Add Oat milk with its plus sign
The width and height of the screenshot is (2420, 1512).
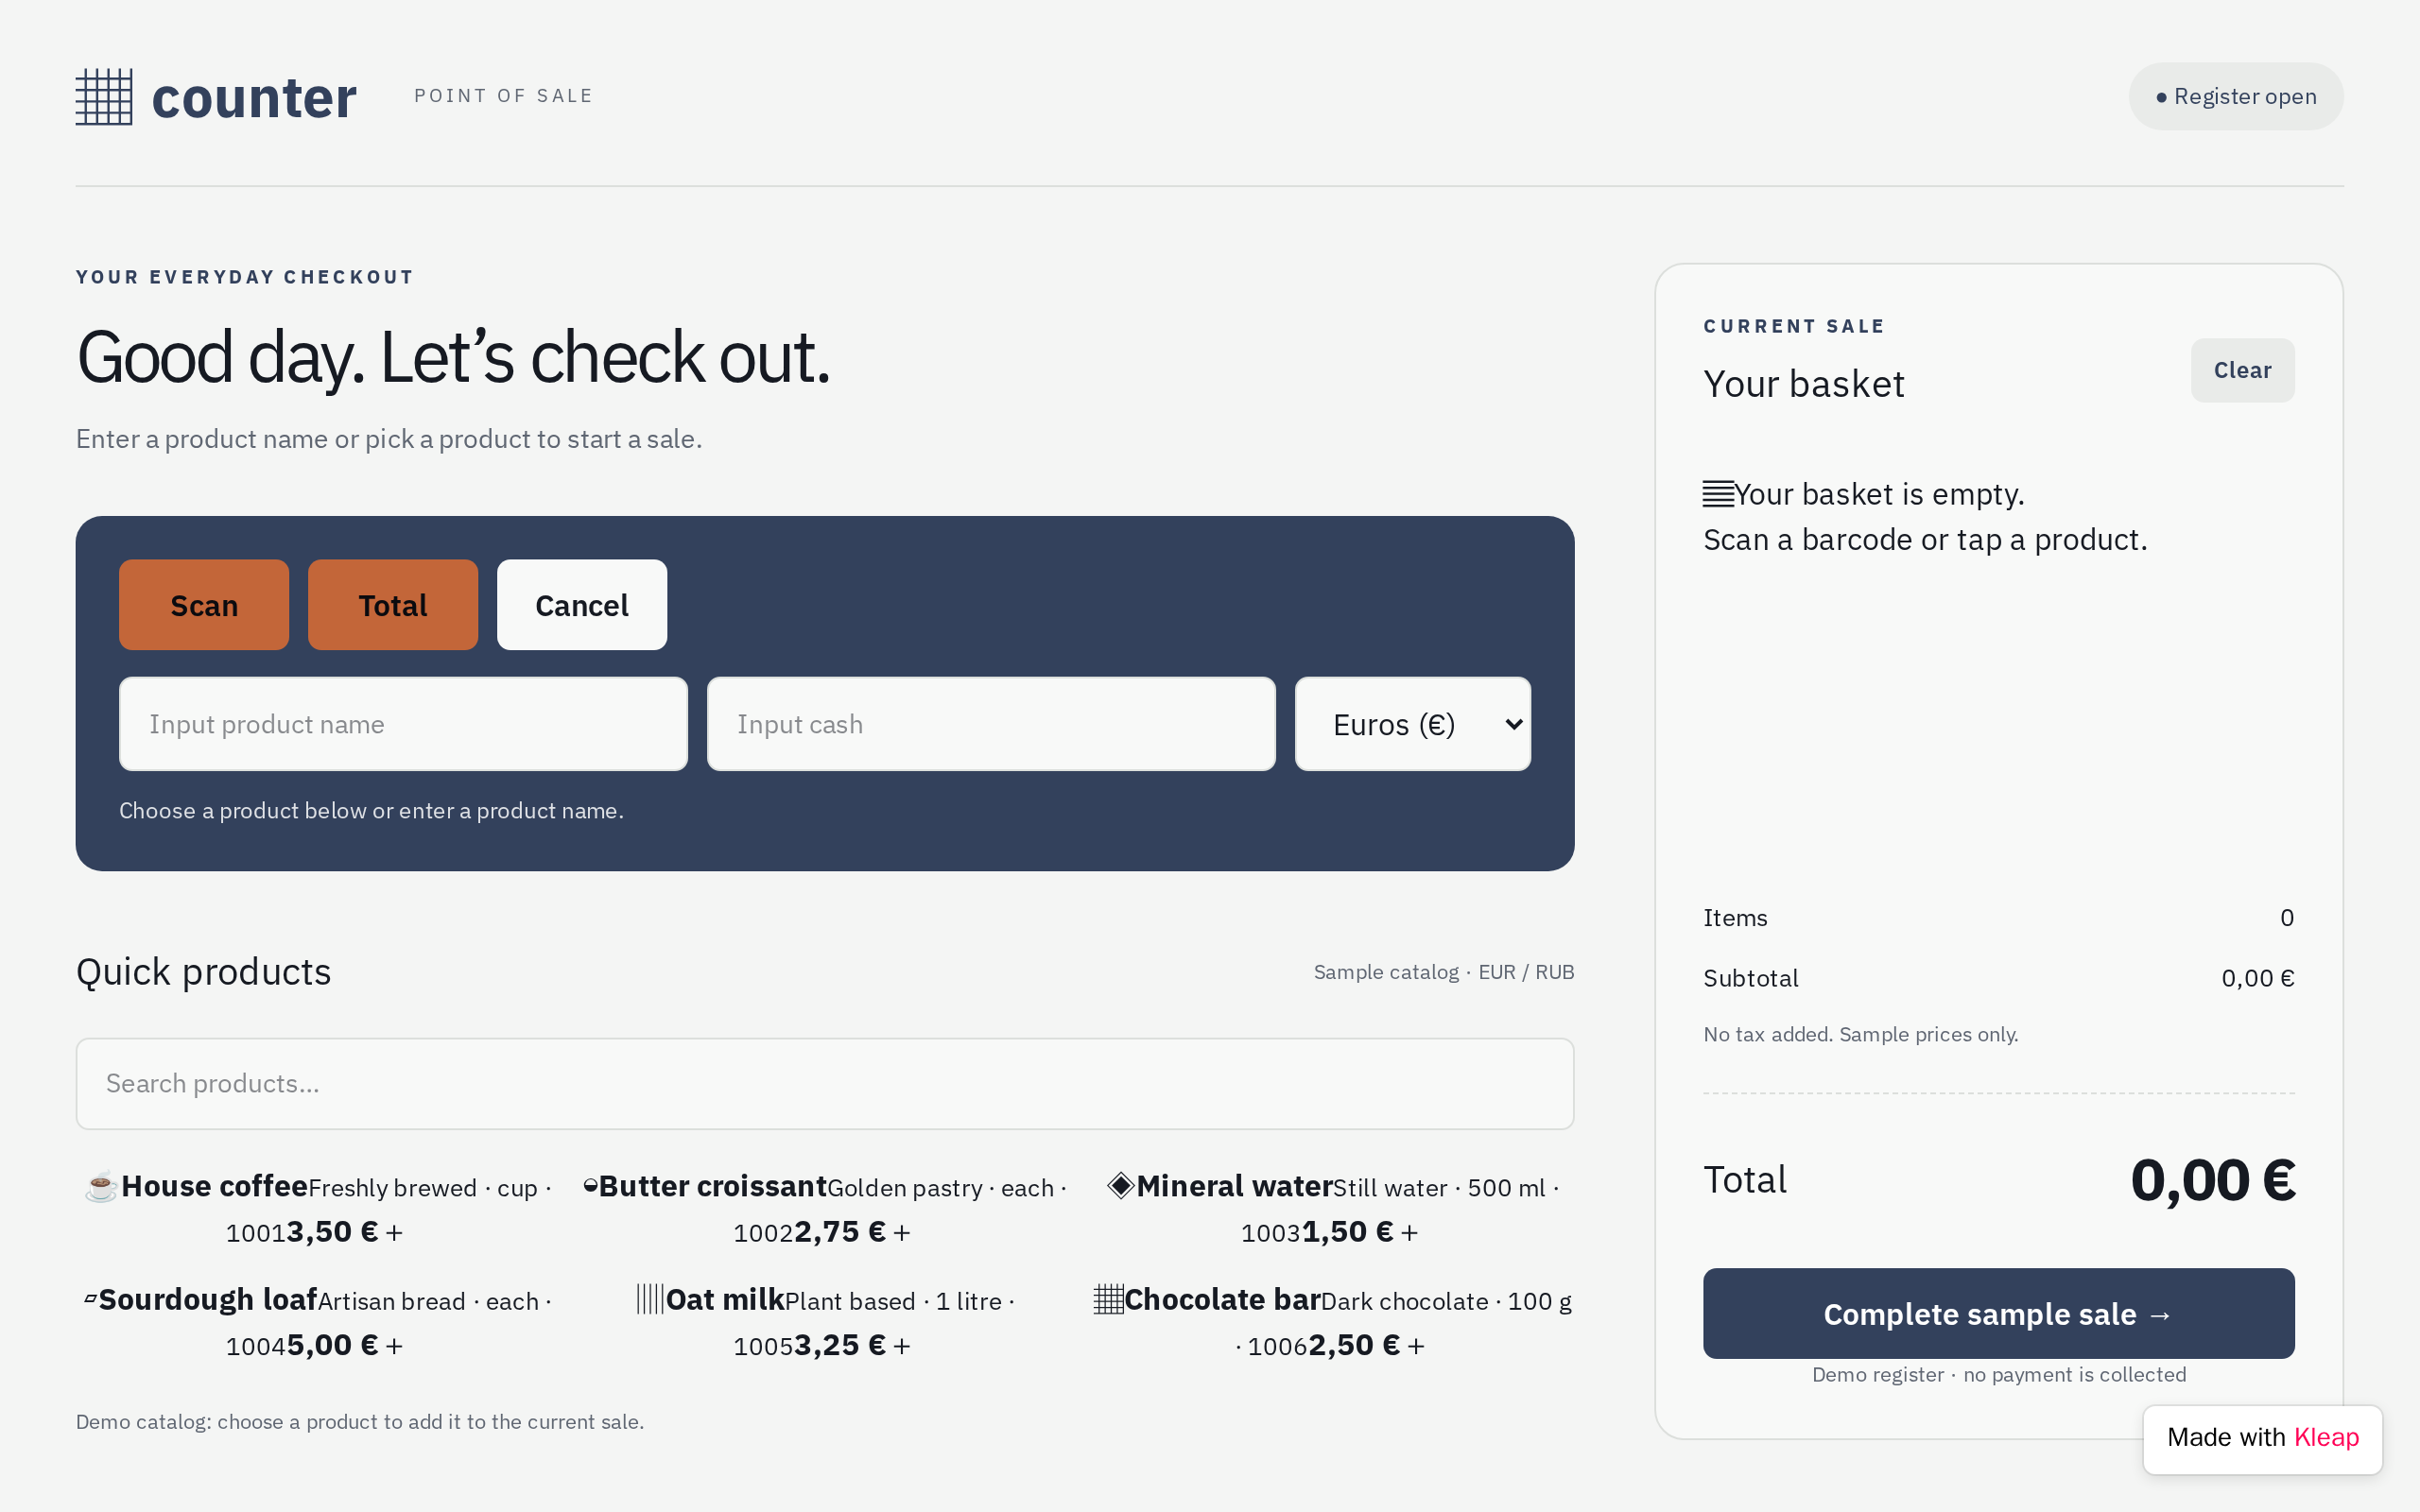[902, 1346]
